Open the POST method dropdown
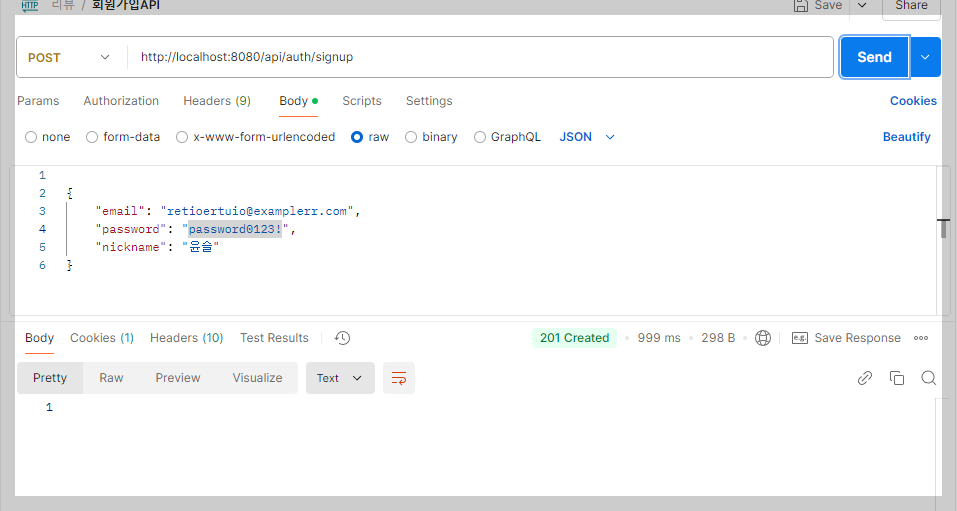 tap(69, 57)
